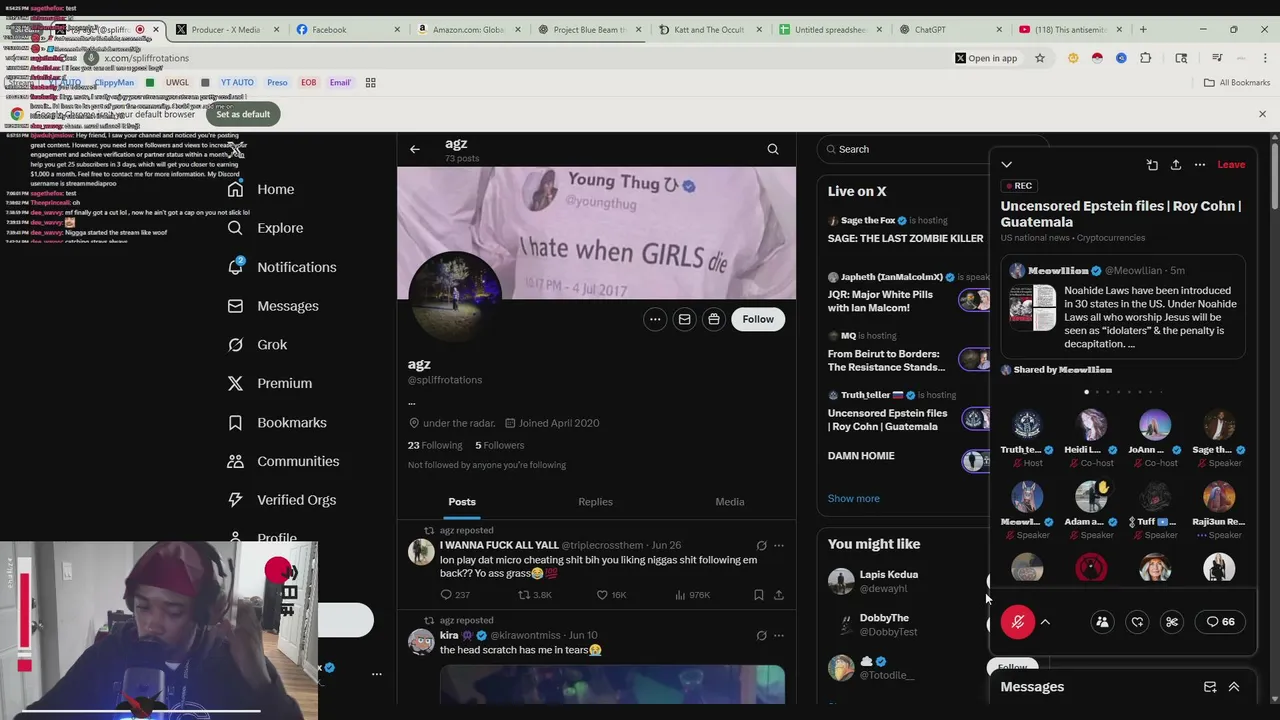
Task: Click the Home house icon
Action: [x=235, y=189]
